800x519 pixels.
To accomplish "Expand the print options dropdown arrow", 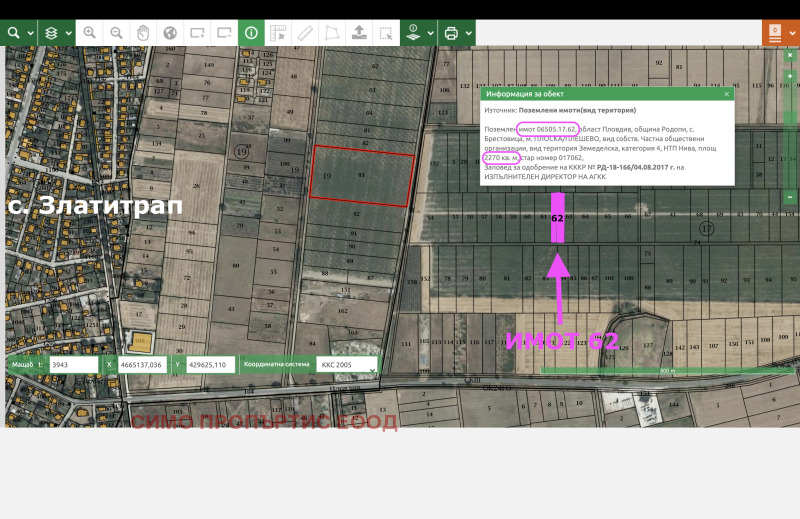I will pos(468,32).
